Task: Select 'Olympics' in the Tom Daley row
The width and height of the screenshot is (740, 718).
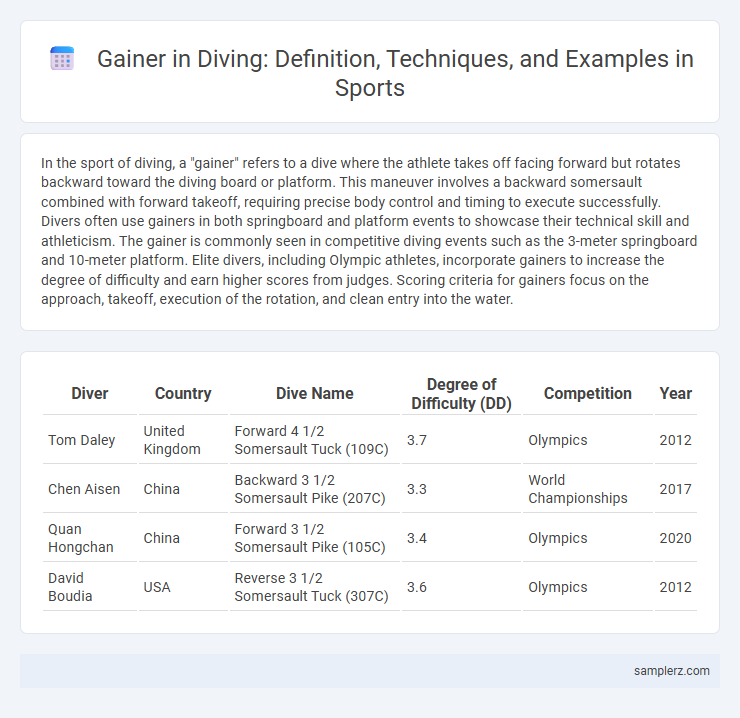Action: tap(588, 440)
